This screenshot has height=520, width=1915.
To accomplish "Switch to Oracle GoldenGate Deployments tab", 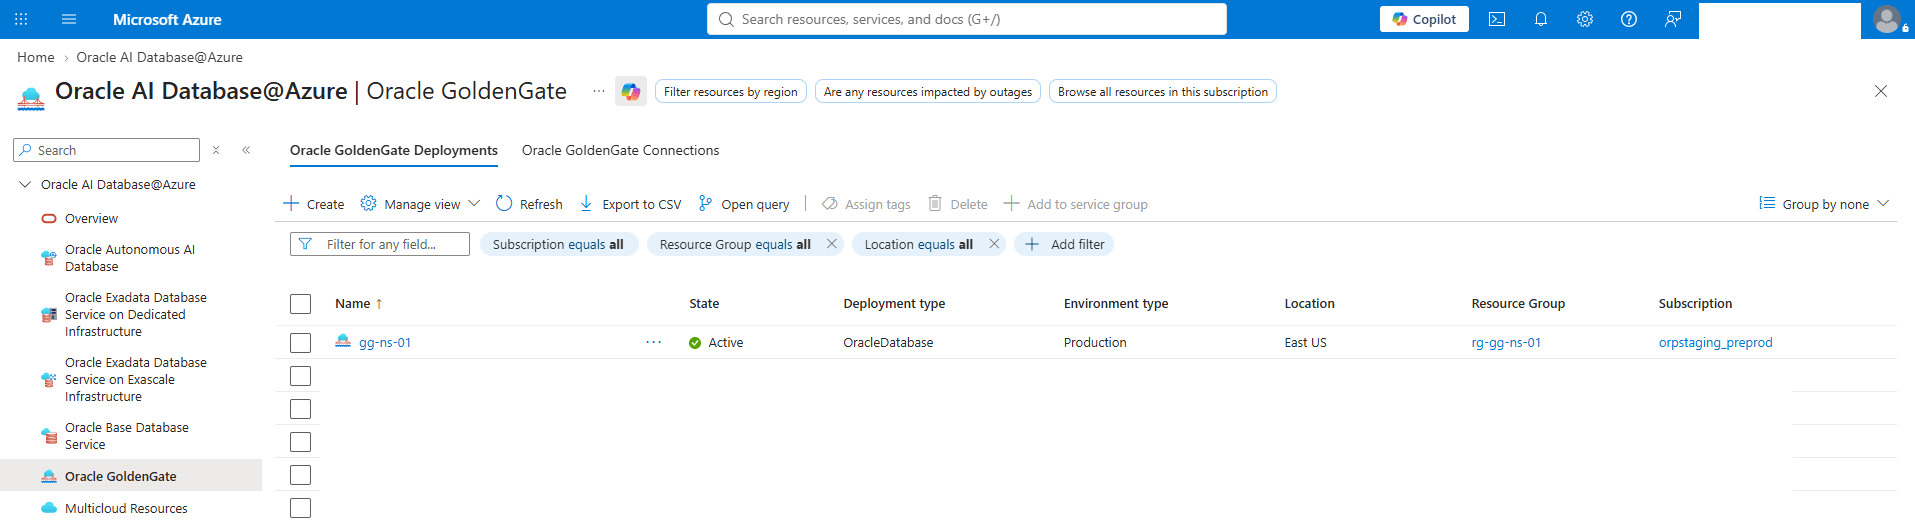I will 394,150.
